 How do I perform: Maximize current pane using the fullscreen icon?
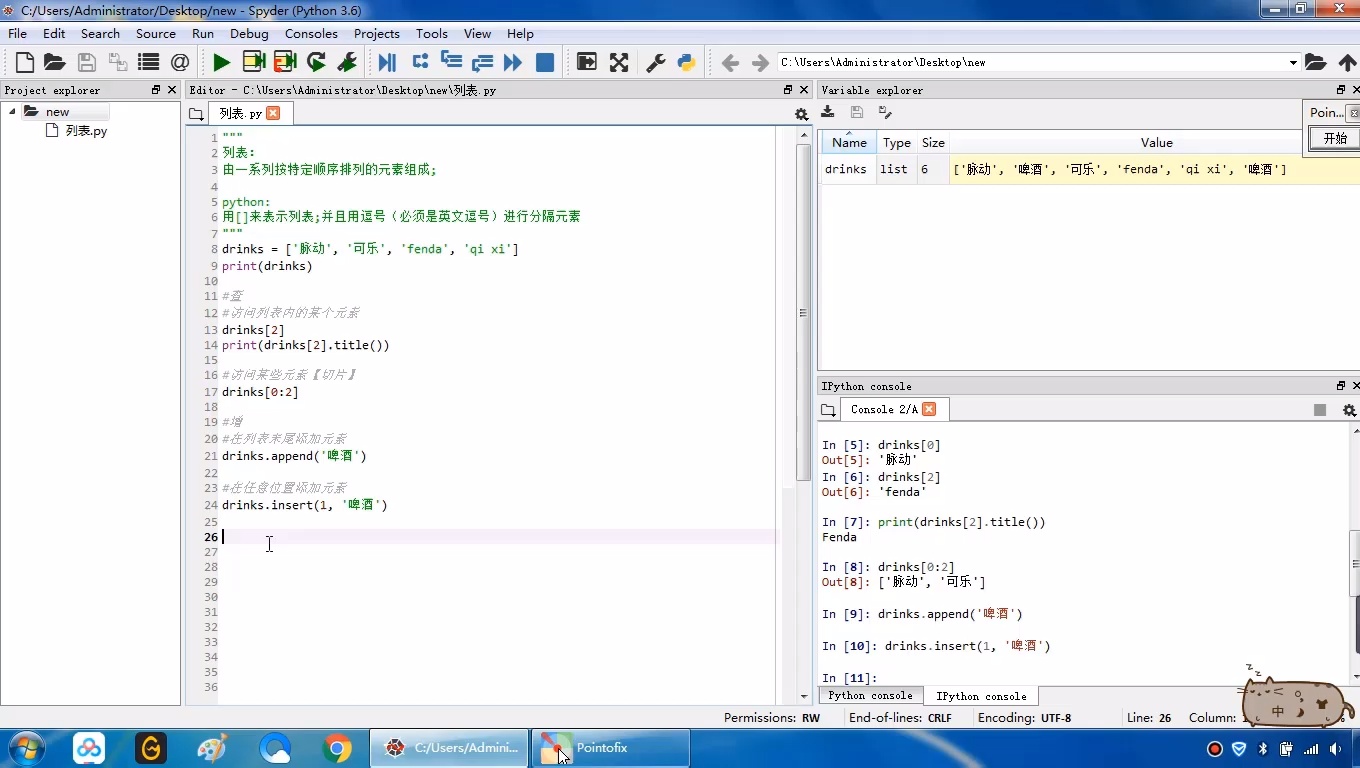pos(620,62)
